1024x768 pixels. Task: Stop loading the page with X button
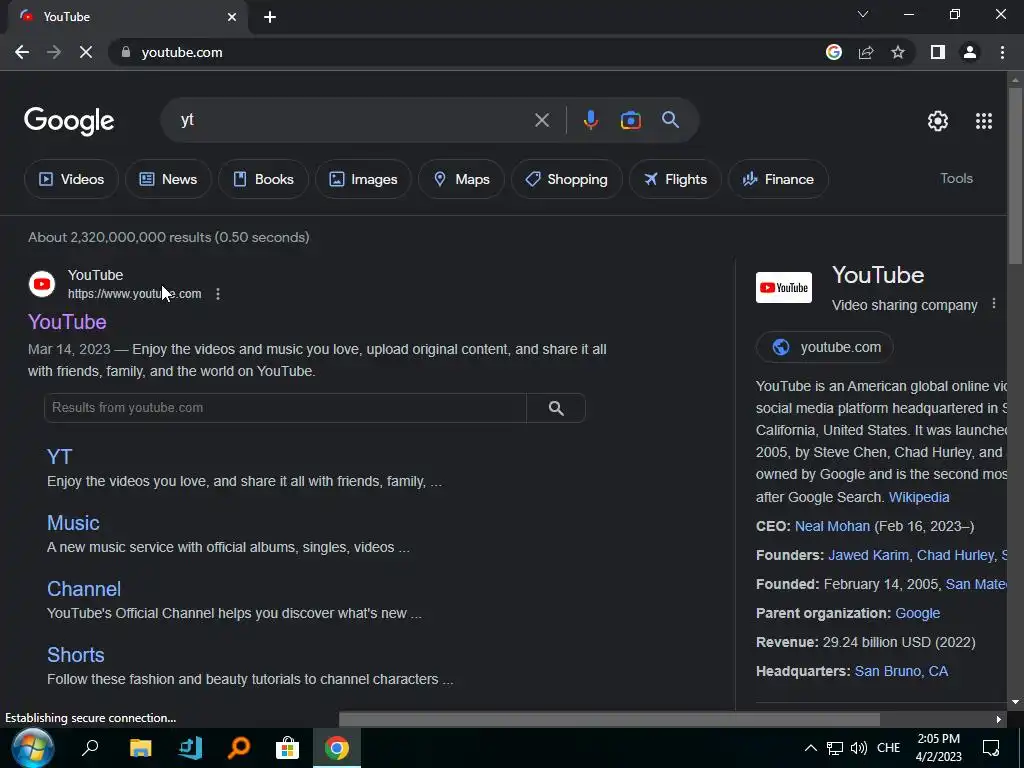click(86, 52)
